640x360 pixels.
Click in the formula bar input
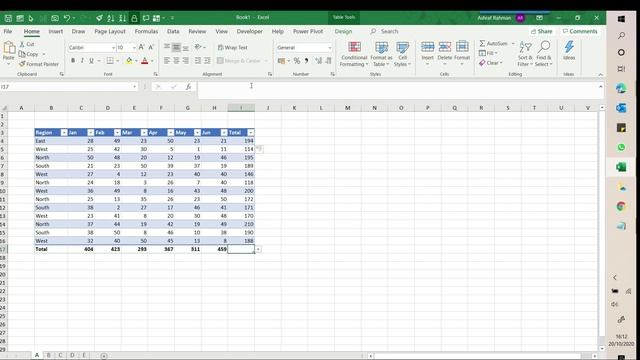point(398,90)
